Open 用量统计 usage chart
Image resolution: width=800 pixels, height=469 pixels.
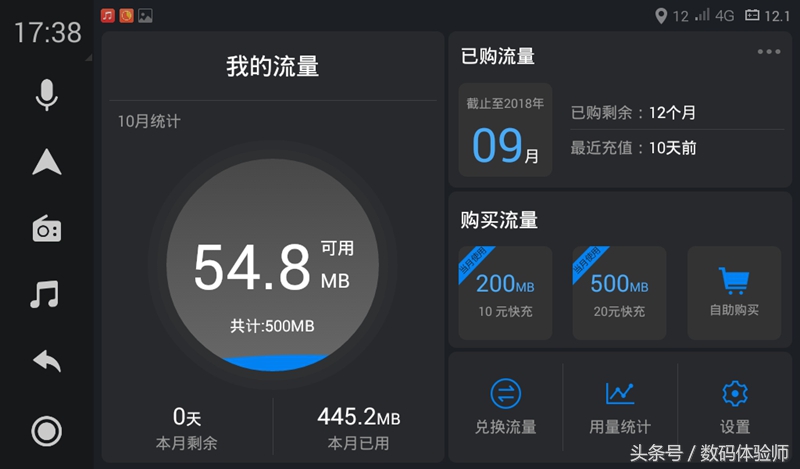[x=620, y=407]
